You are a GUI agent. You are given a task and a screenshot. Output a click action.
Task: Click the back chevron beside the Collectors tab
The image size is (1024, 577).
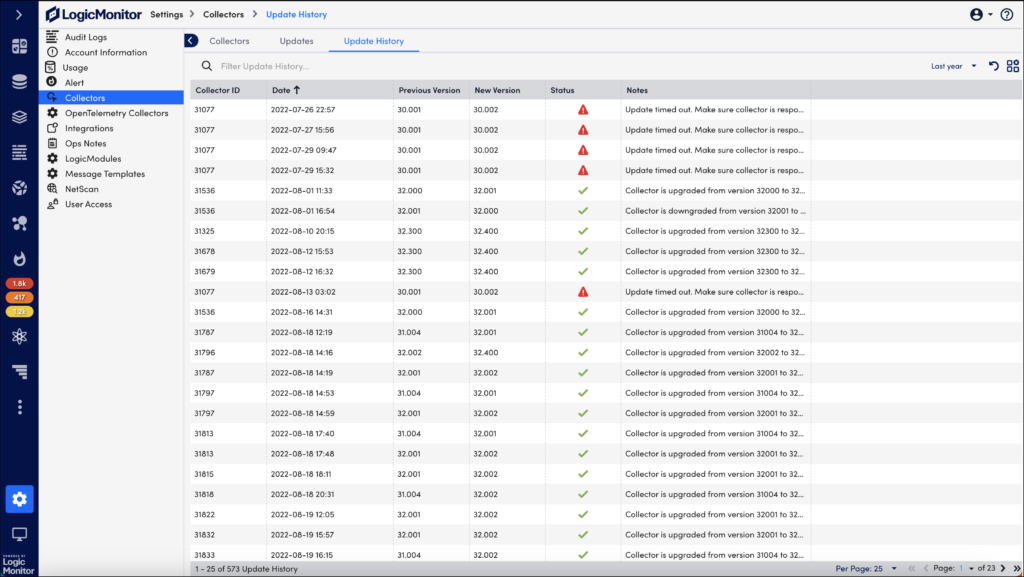pos(190,41)
